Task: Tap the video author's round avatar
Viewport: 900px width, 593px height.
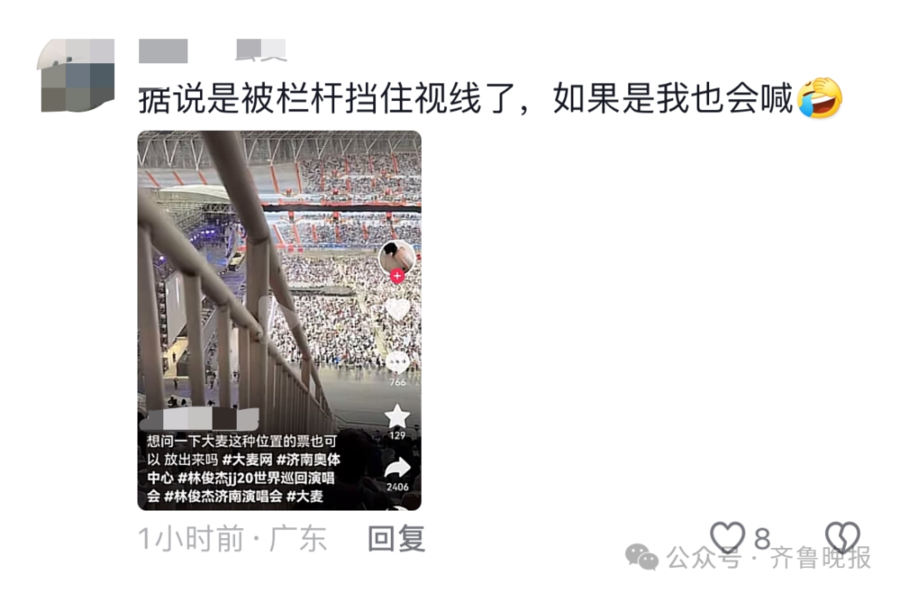Action: pyautogui.click(x=397, y=257)
